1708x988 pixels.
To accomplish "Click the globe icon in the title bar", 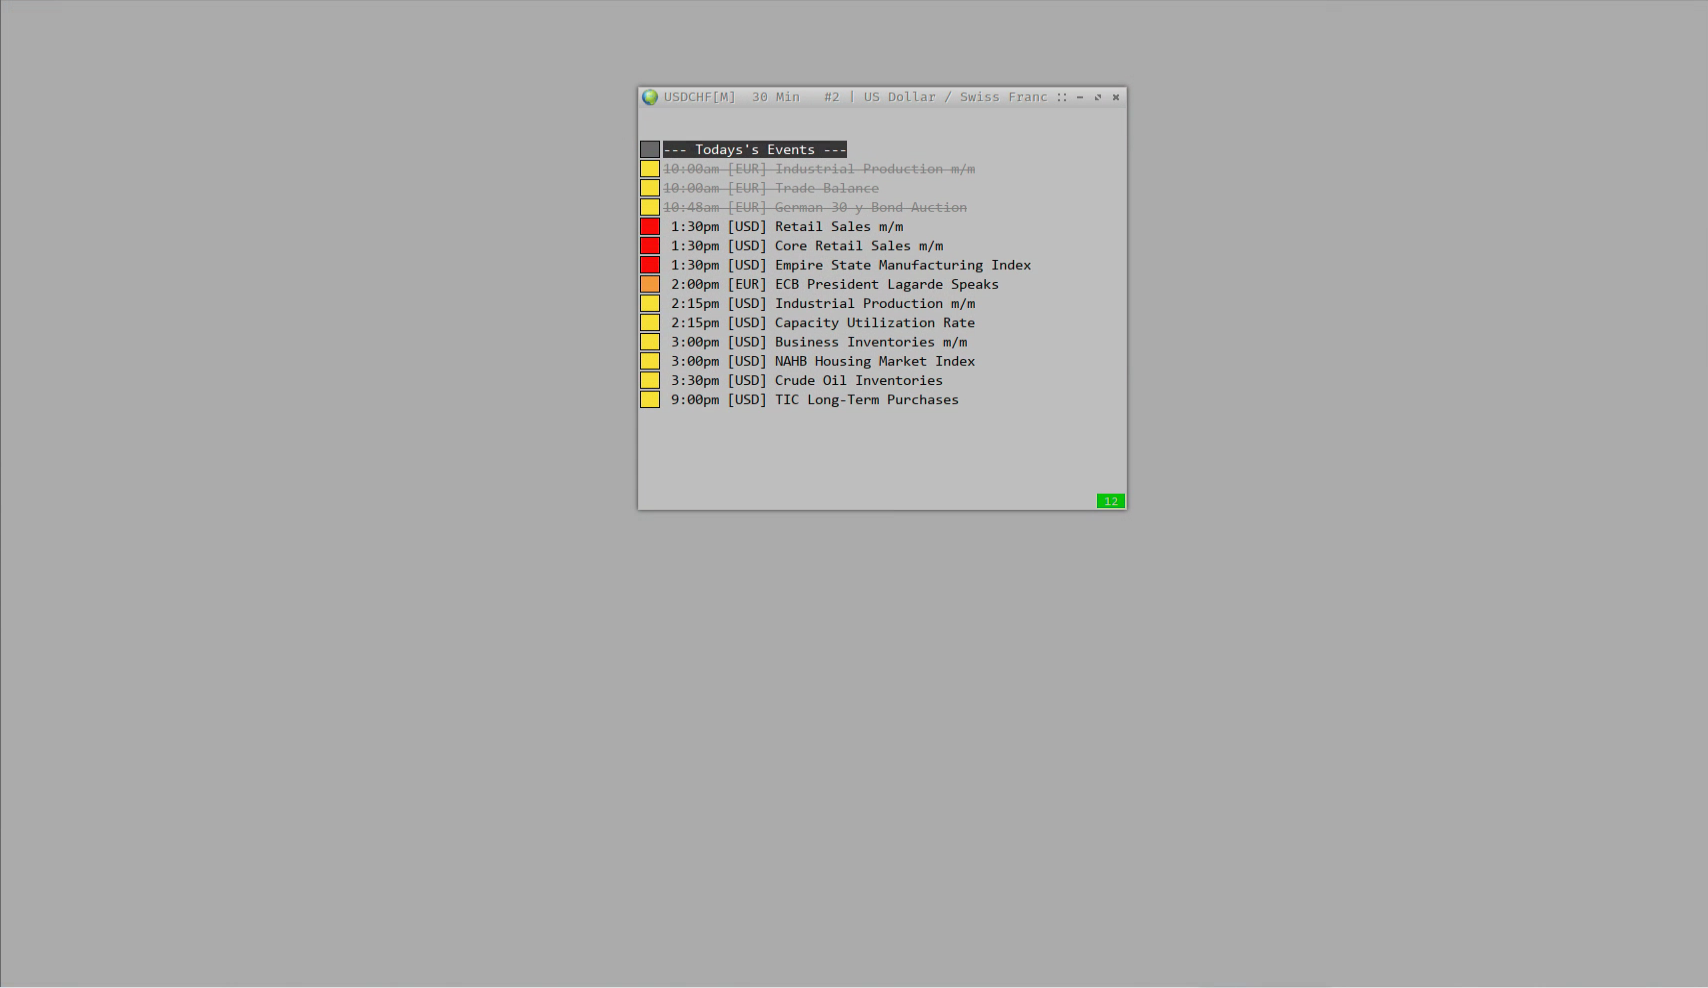I will (650, 97).
